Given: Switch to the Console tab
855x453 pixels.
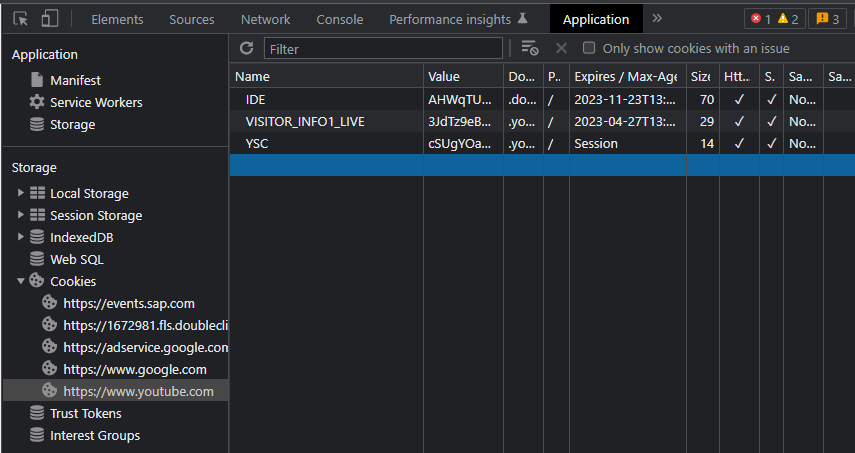Looking at the screenshot, I should [340, 20].
